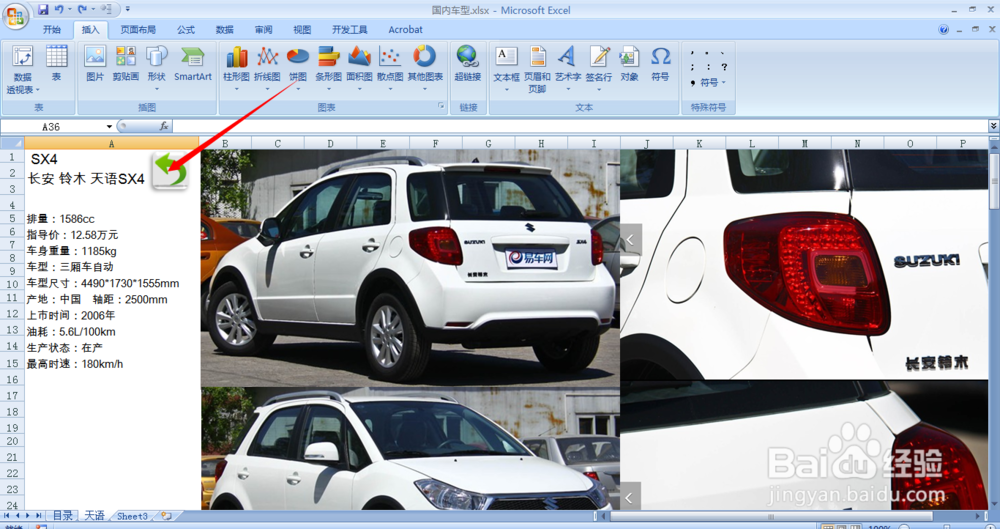Screen dimensions: 1000x529
Task: Insert a bar chart (条形图)
Action: (x=328, y=67)
